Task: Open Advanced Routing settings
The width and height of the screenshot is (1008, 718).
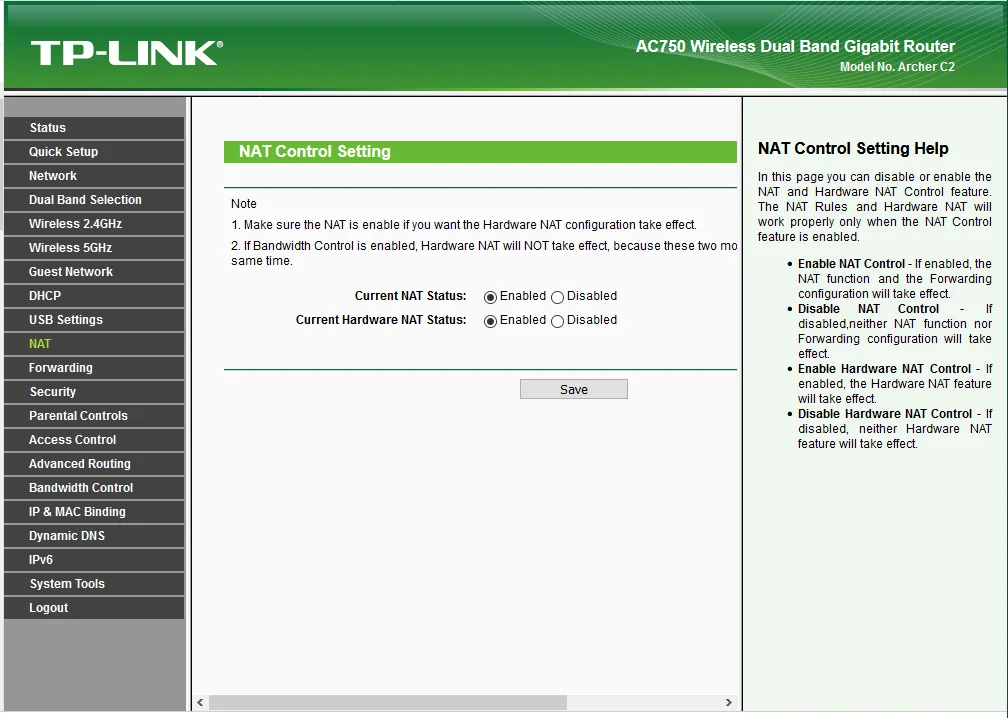Action: [94, 463]
